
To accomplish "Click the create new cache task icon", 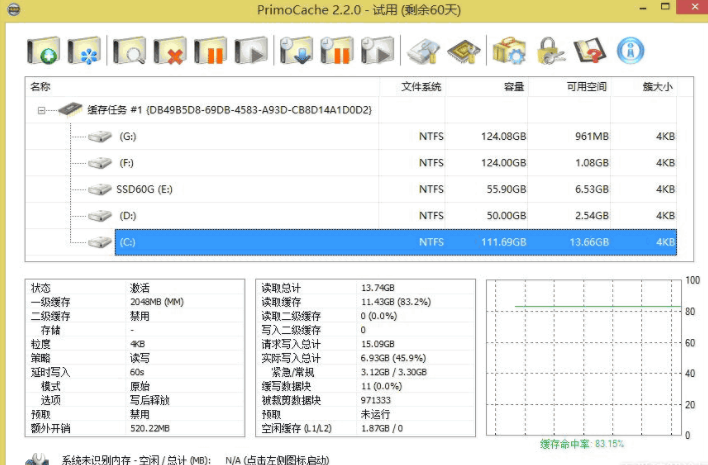I will (x=44, y=50).
